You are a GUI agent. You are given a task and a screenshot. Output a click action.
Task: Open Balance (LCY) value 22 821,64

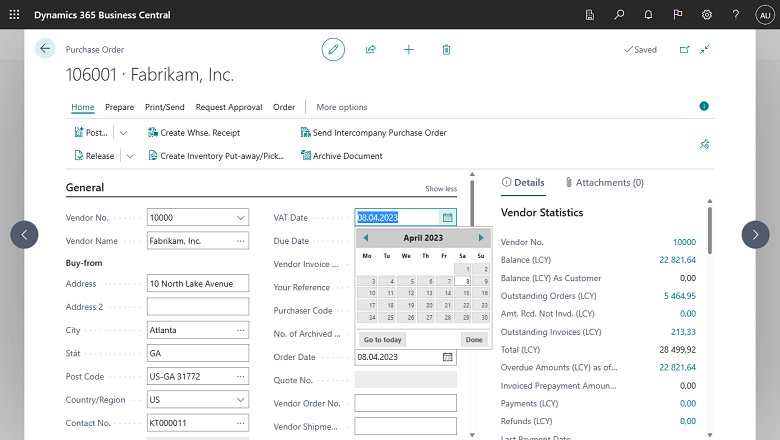[677, 260]
